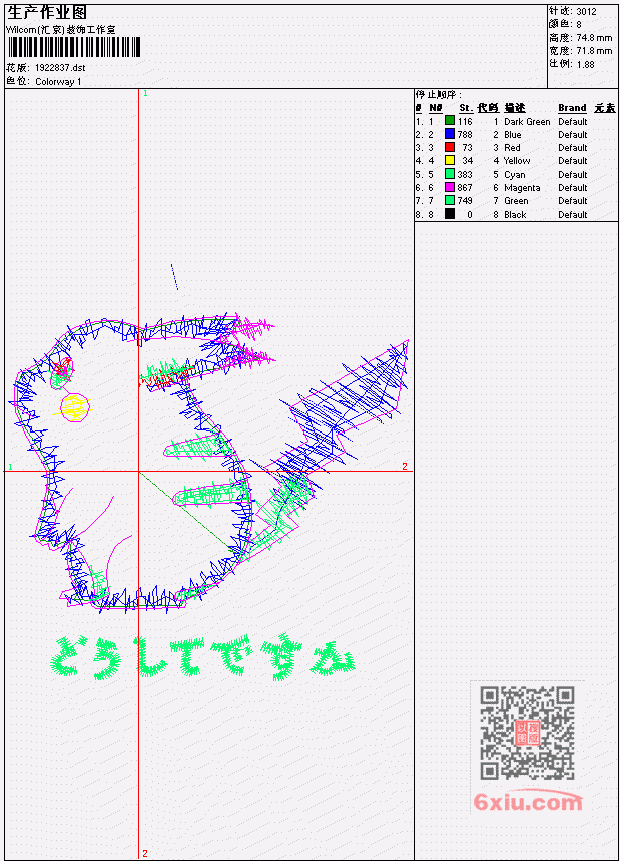Image resolution: width=620 pixels, height=861 pixels.
Task: Click the 'Magenta' description text
Action: click(x=522, y=188)
